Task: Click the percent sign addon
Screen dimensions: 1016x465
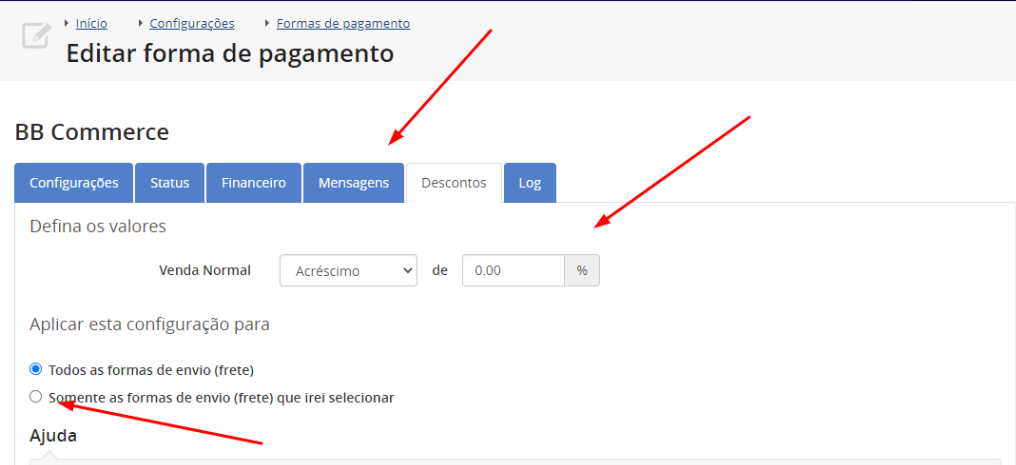Action: pos(582,271)
